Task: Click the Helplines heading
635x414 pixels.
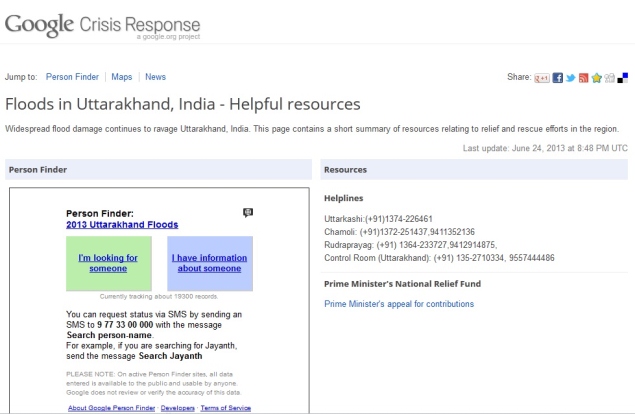Action: (343, 198)
